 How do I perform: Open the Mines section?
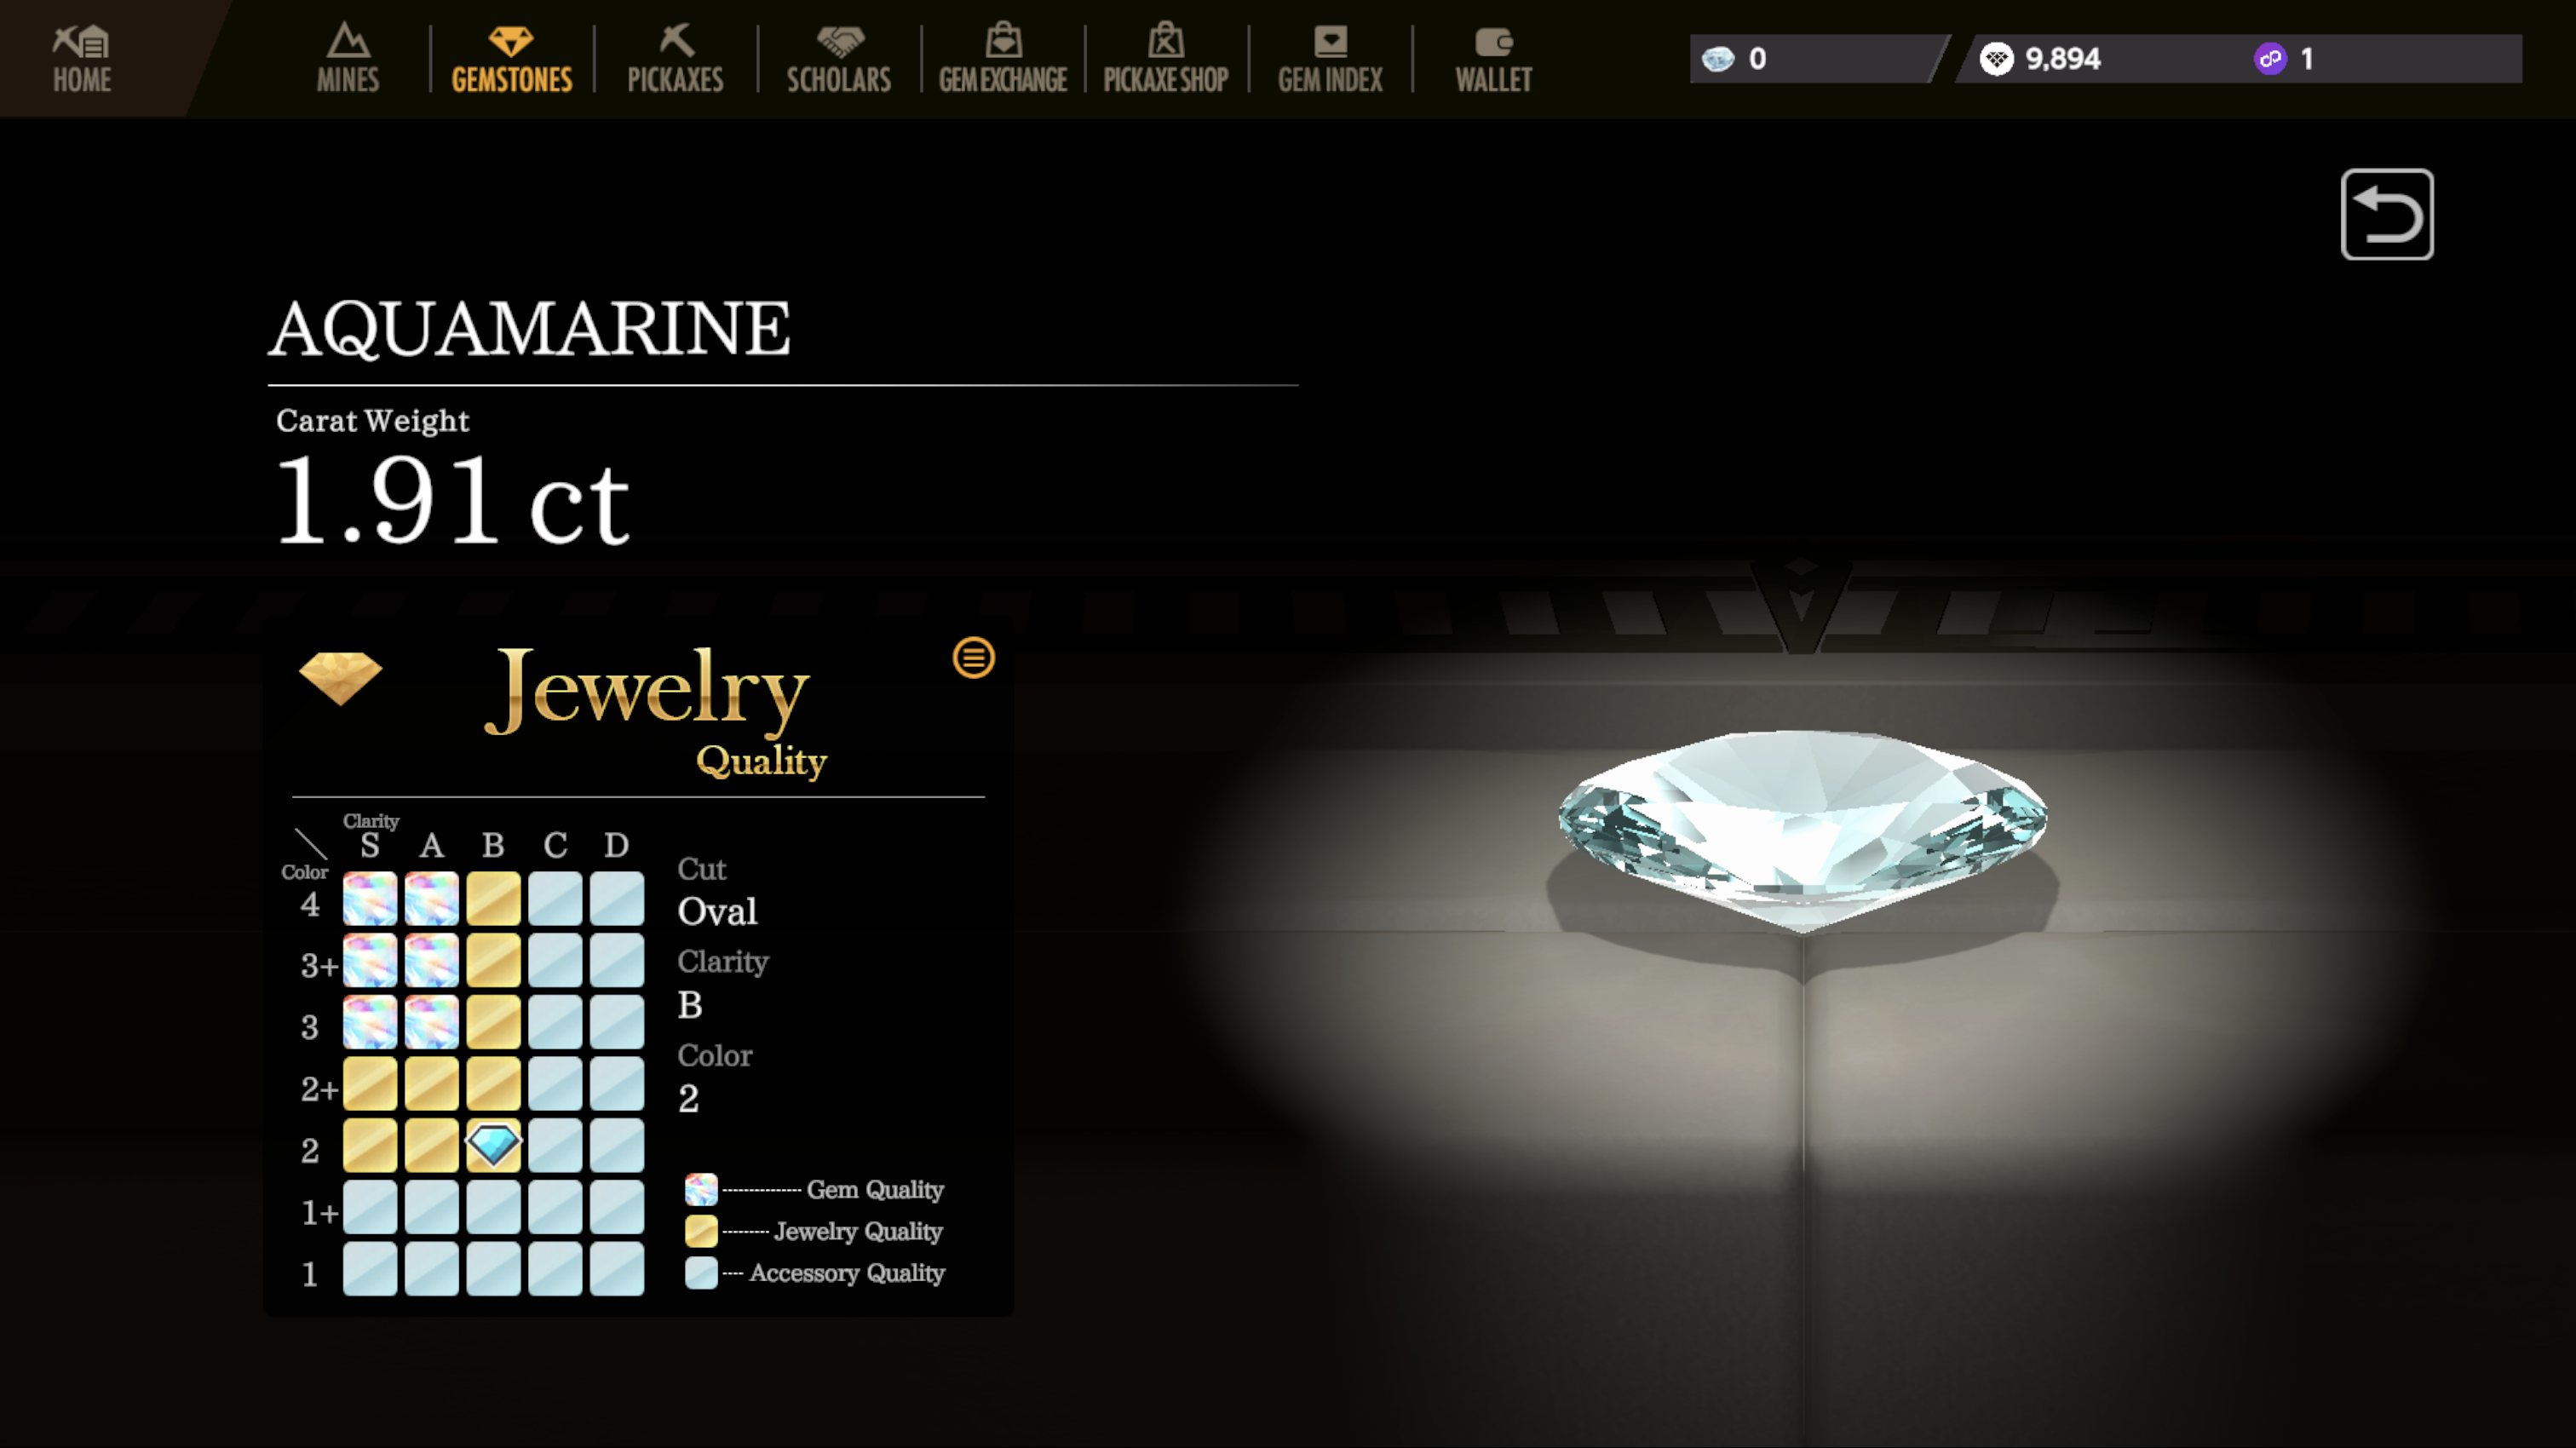[347, 60]
